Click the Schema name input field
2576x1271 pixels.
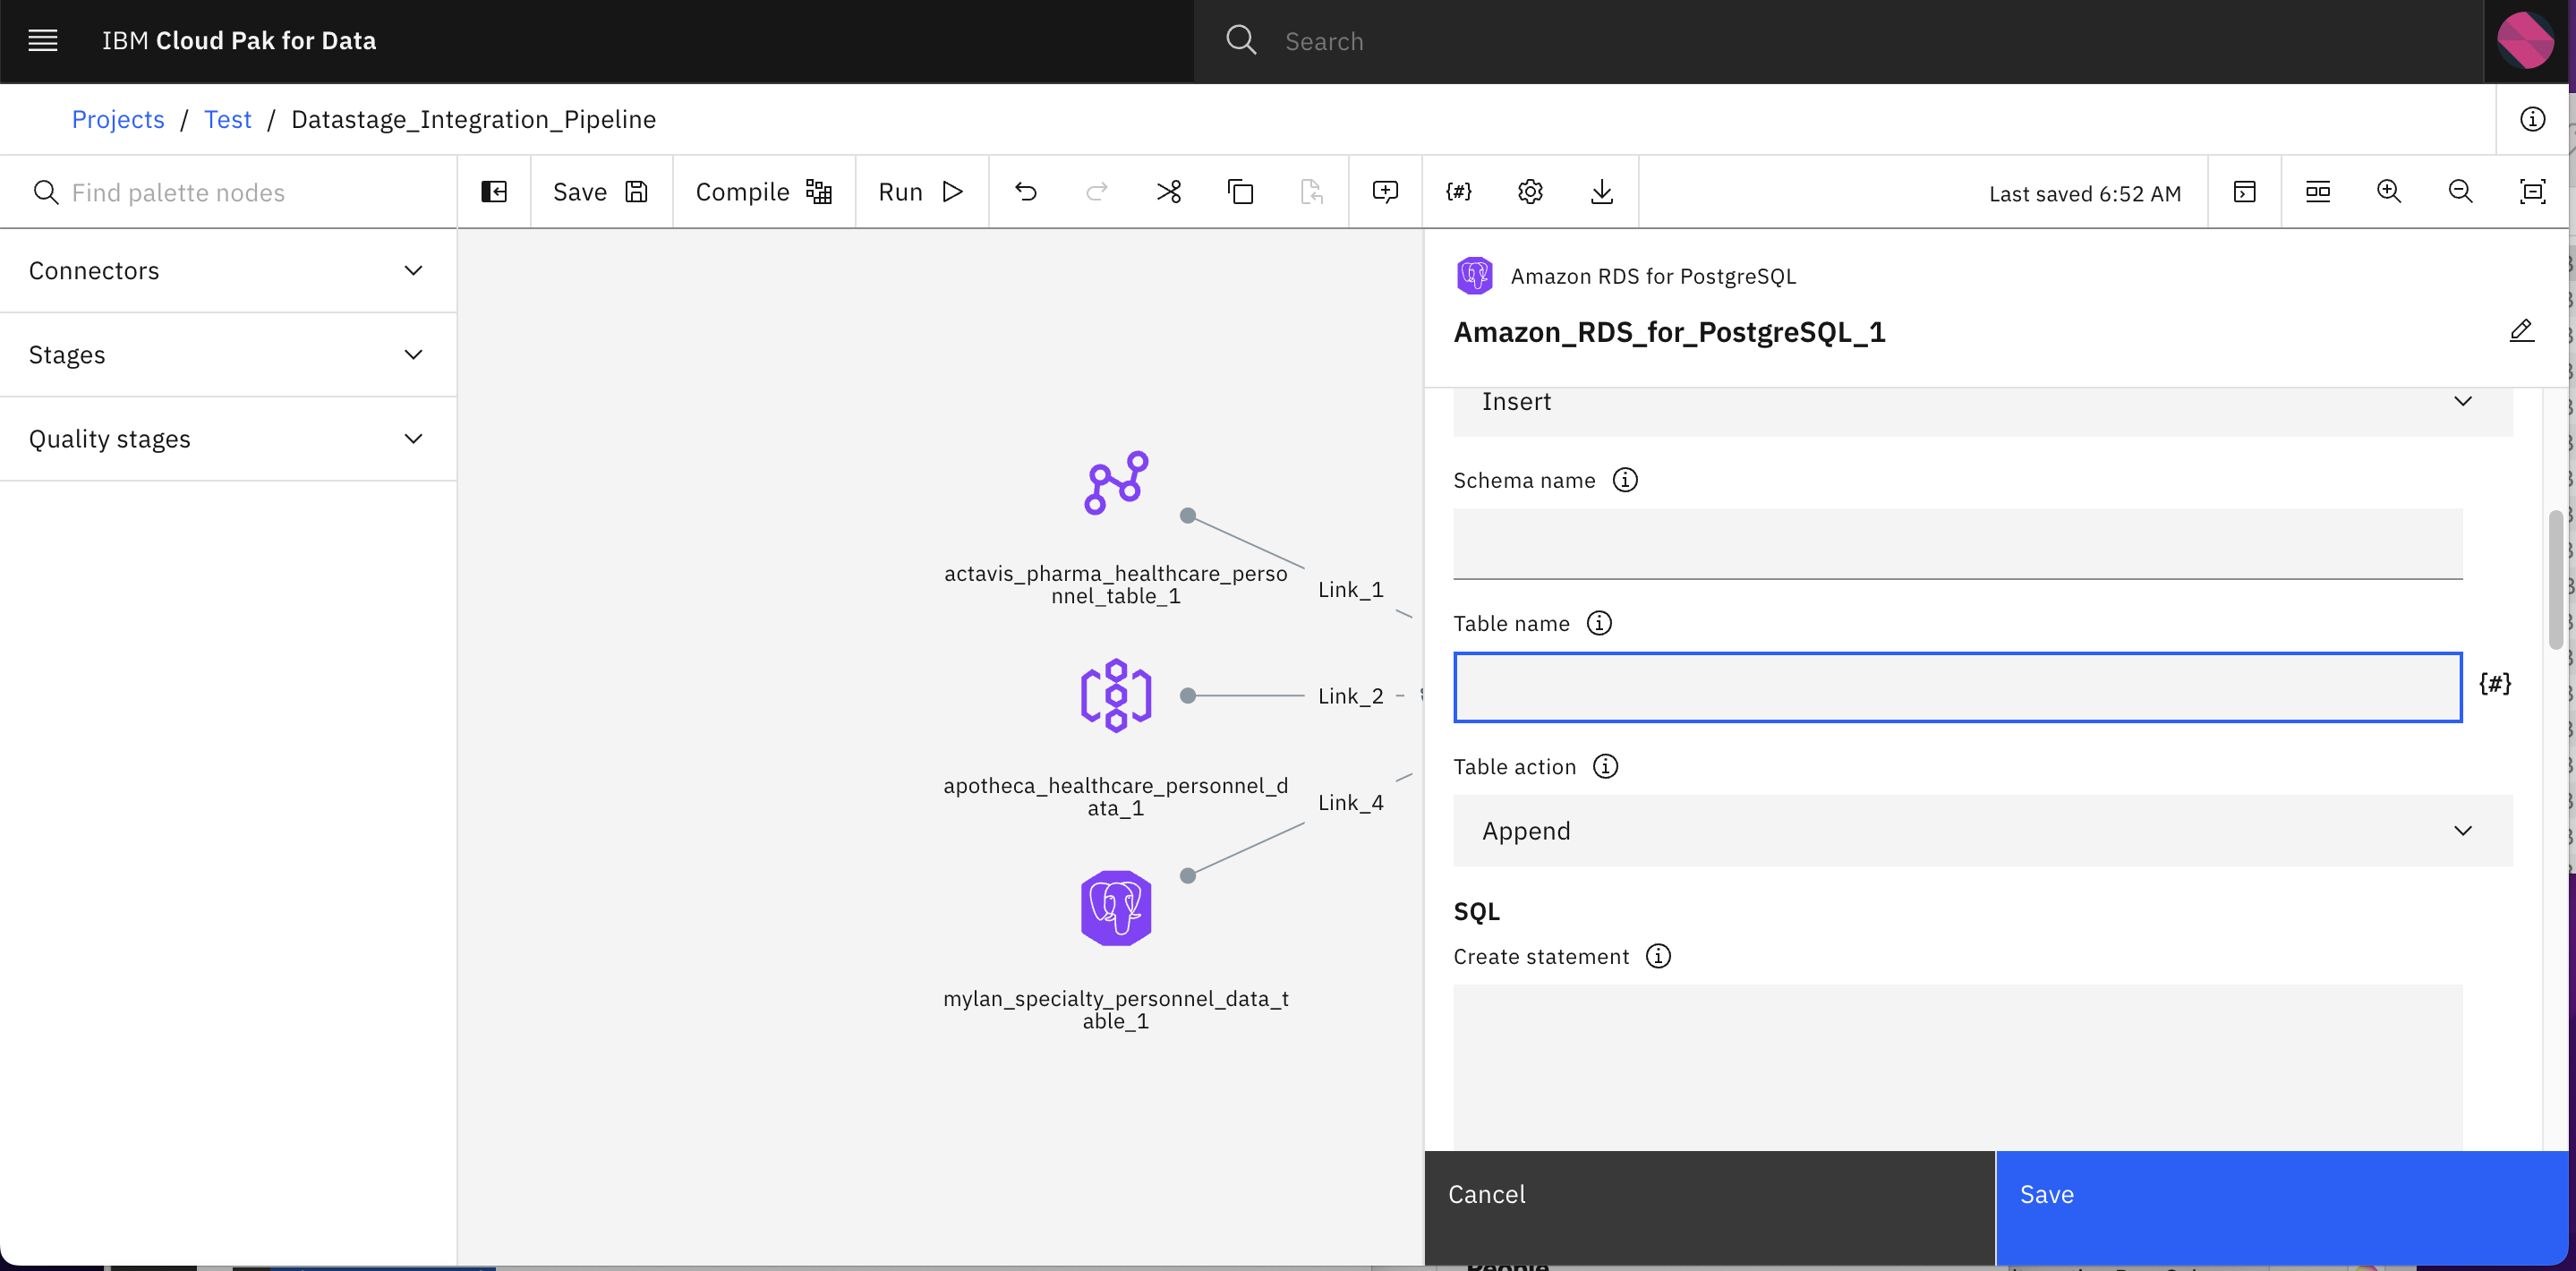1957,544
